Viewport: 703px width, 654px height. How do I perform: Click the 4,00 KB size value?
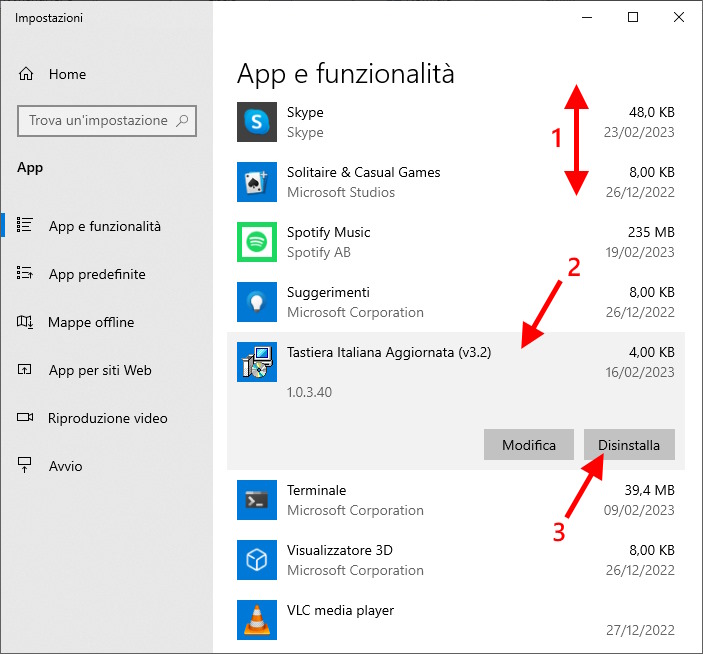(x=652, y=352)
